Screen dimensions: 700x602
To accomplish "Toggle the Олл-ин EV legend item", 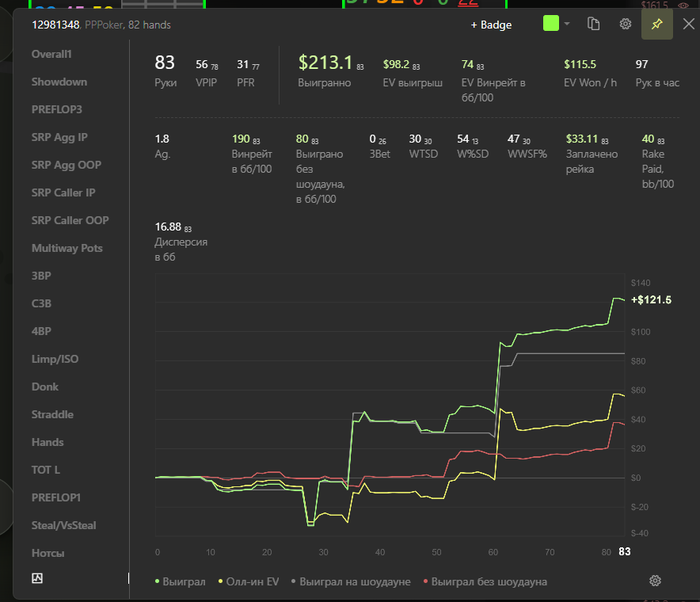I will pos(248,581).
